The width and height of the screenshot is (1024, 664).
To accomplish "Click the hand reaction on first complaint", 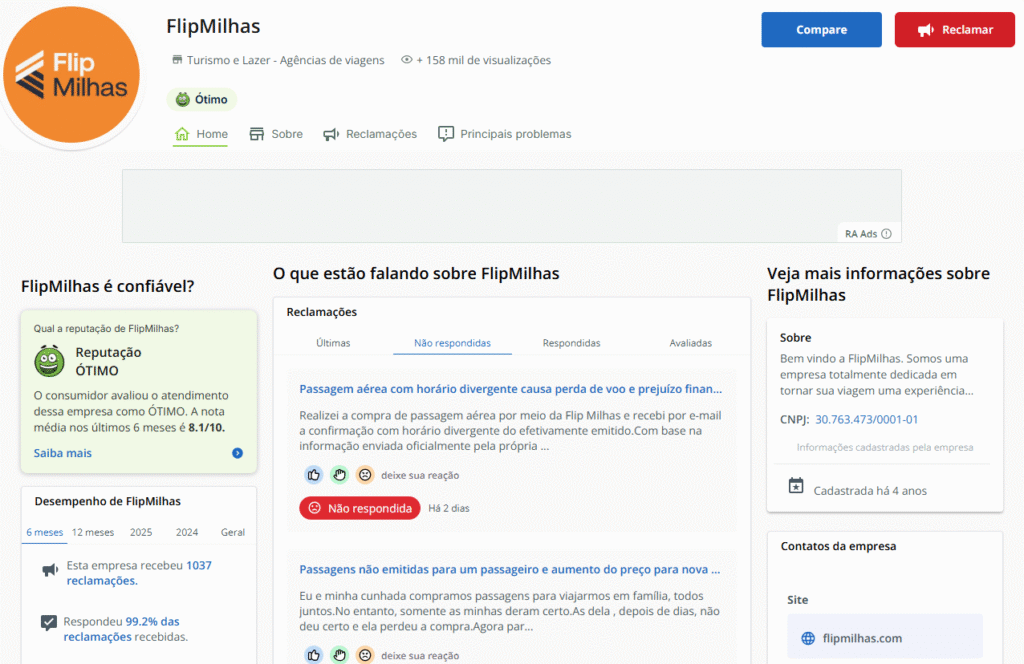I will 339,475.
